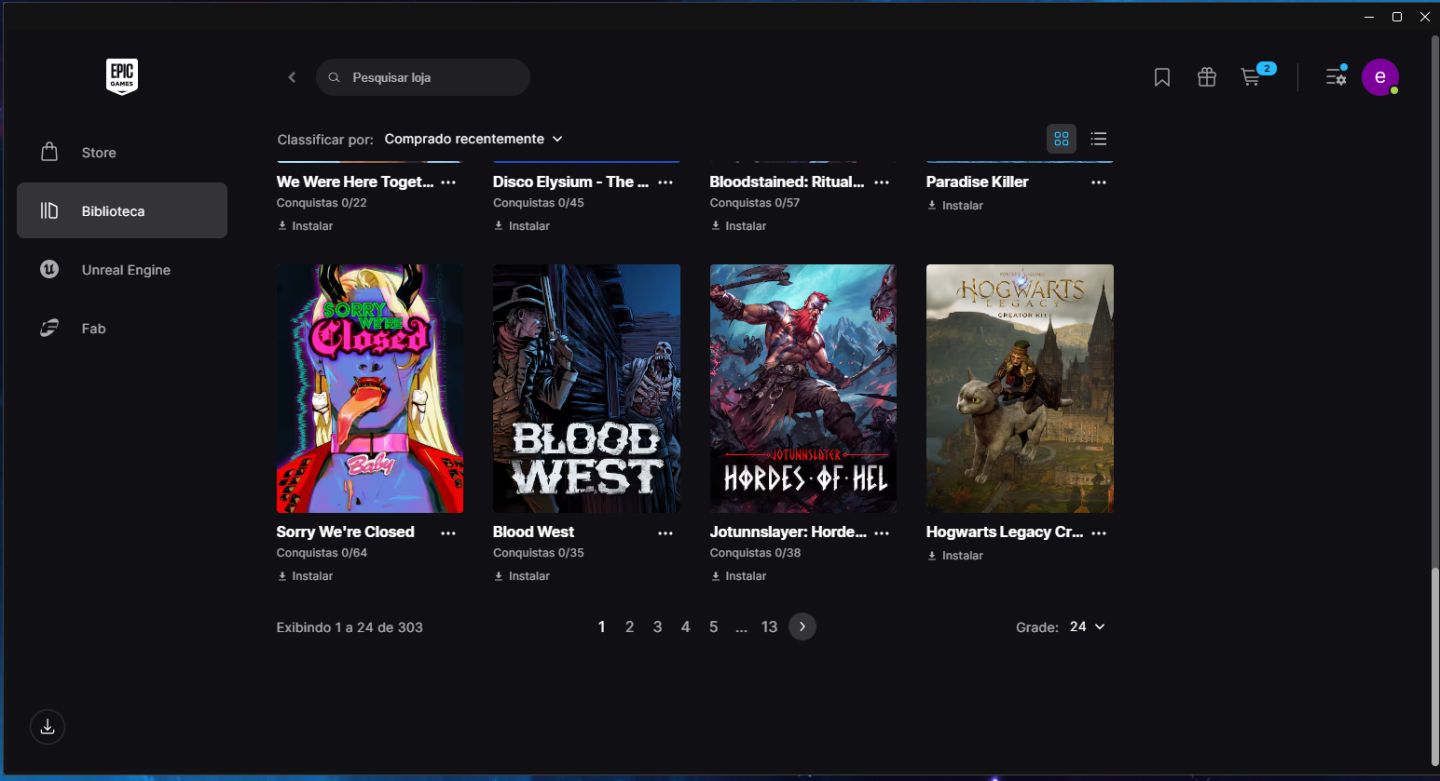The width and height of the screenshot is (1440, 781).
Task: Go back with the left arrow
Action: tap(292, 77)
